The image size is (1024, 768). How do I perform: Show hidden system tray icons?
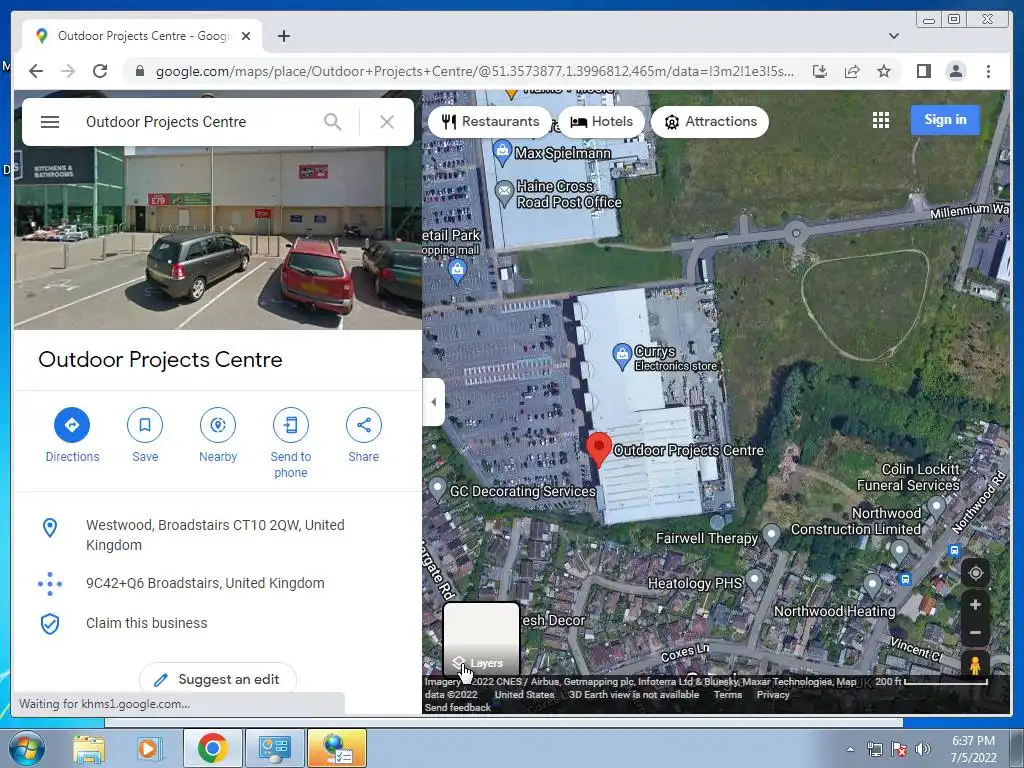coord(850,749)
